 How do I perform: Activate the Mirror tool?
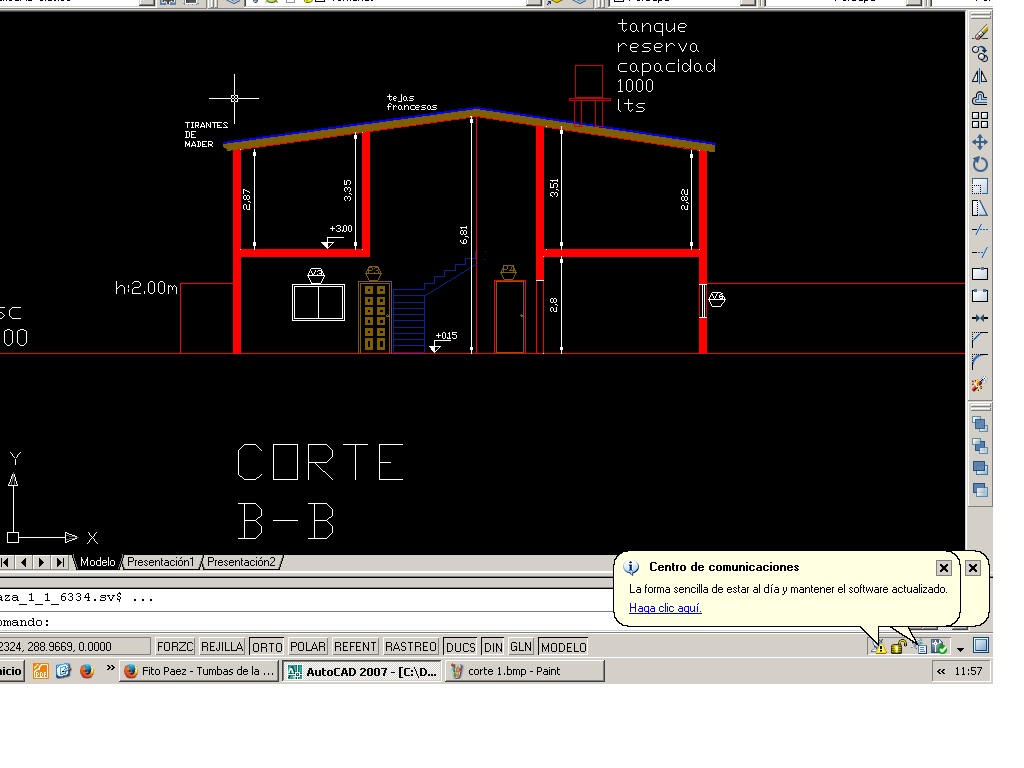[x=980, y=74]
